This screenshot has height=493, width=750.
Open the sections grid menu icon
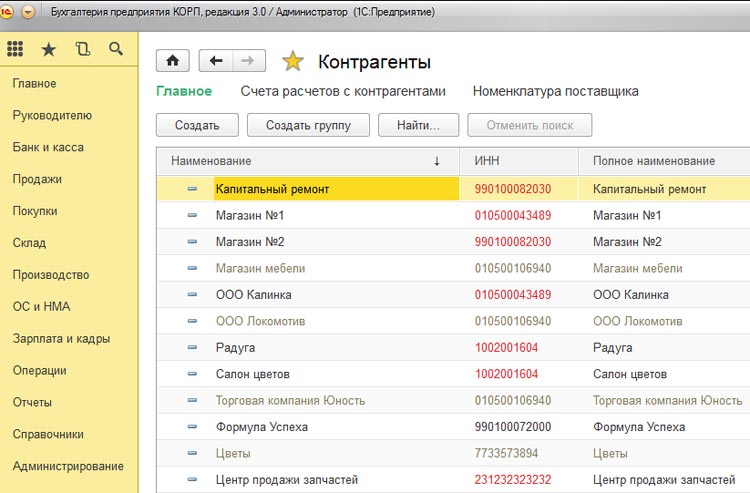coord(15,49)
